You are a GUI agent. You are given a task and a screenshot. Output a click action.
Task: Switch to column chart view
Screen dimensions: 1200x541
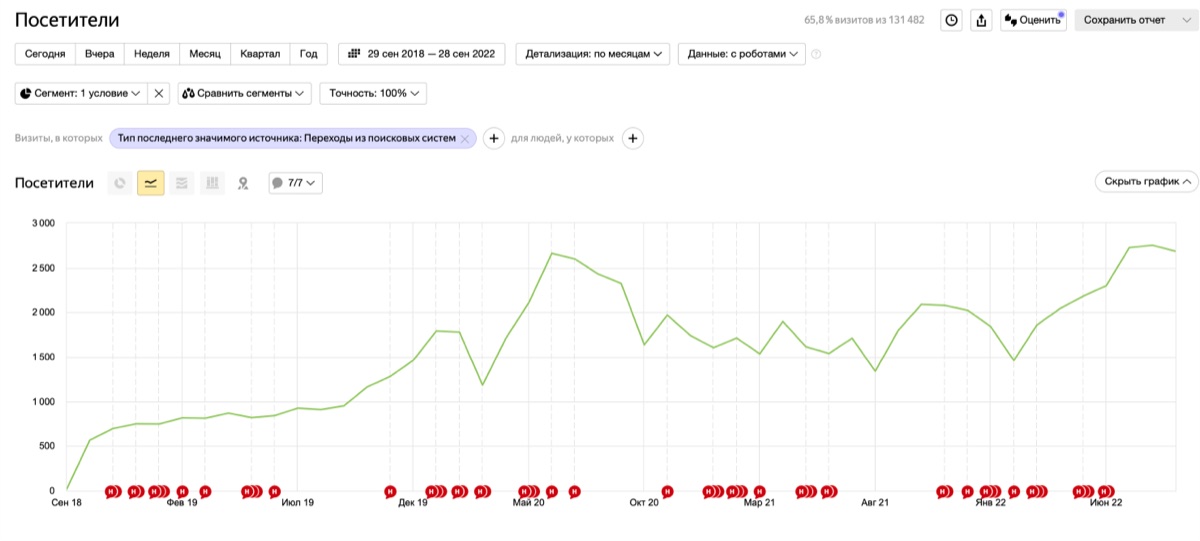212,183
